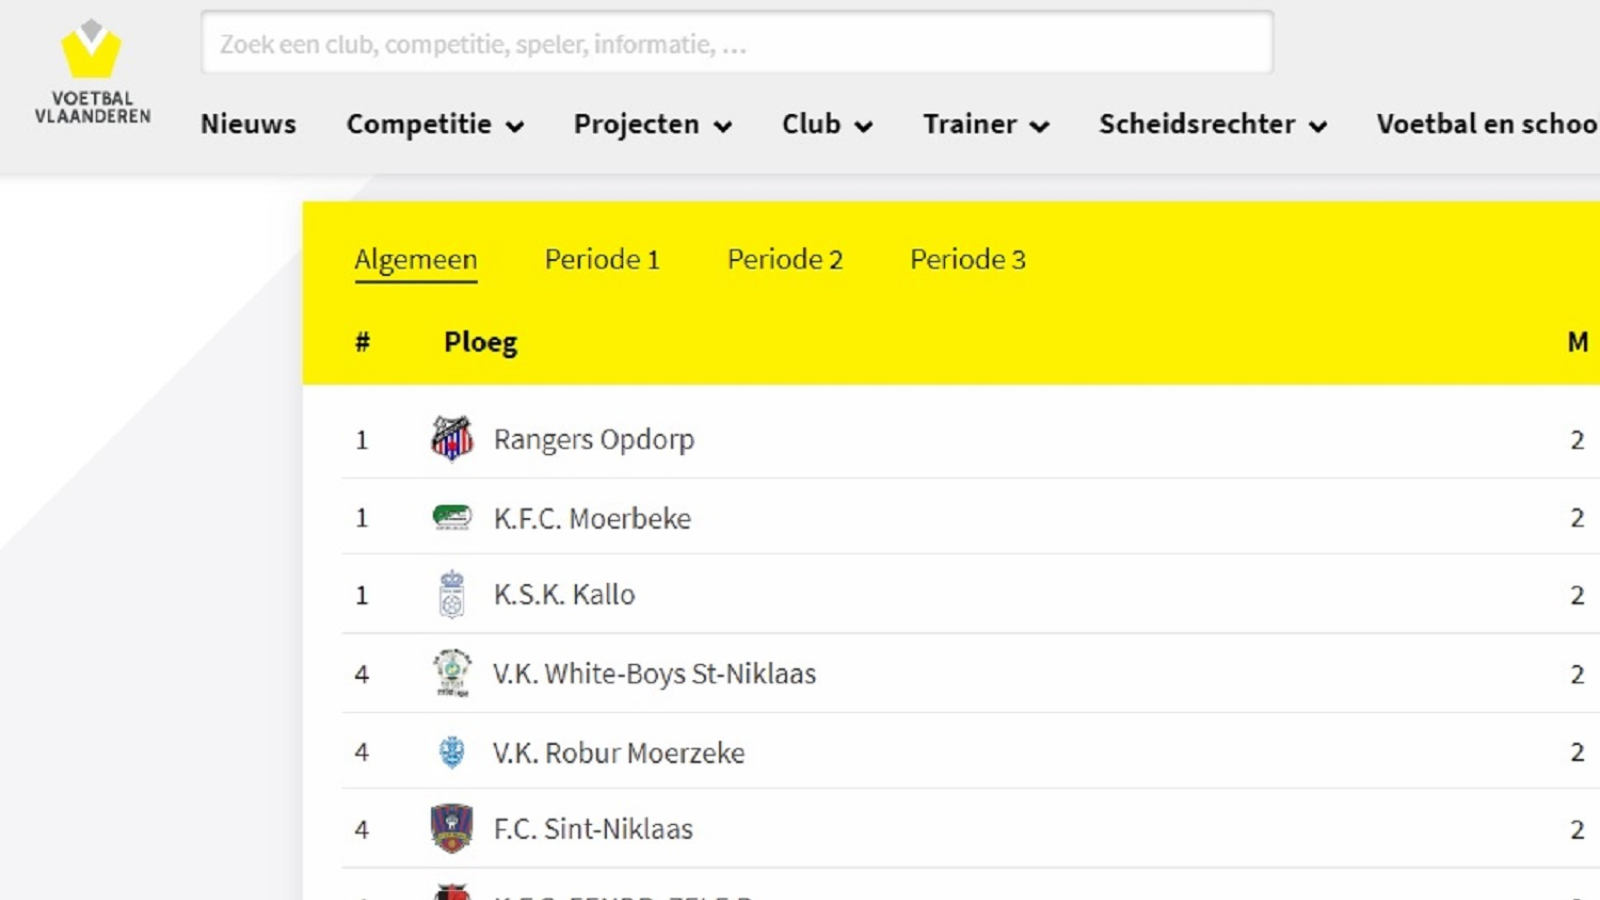Open the Club dropdown menu
The height and width of the screenshot is (900, 1600).
827,124
